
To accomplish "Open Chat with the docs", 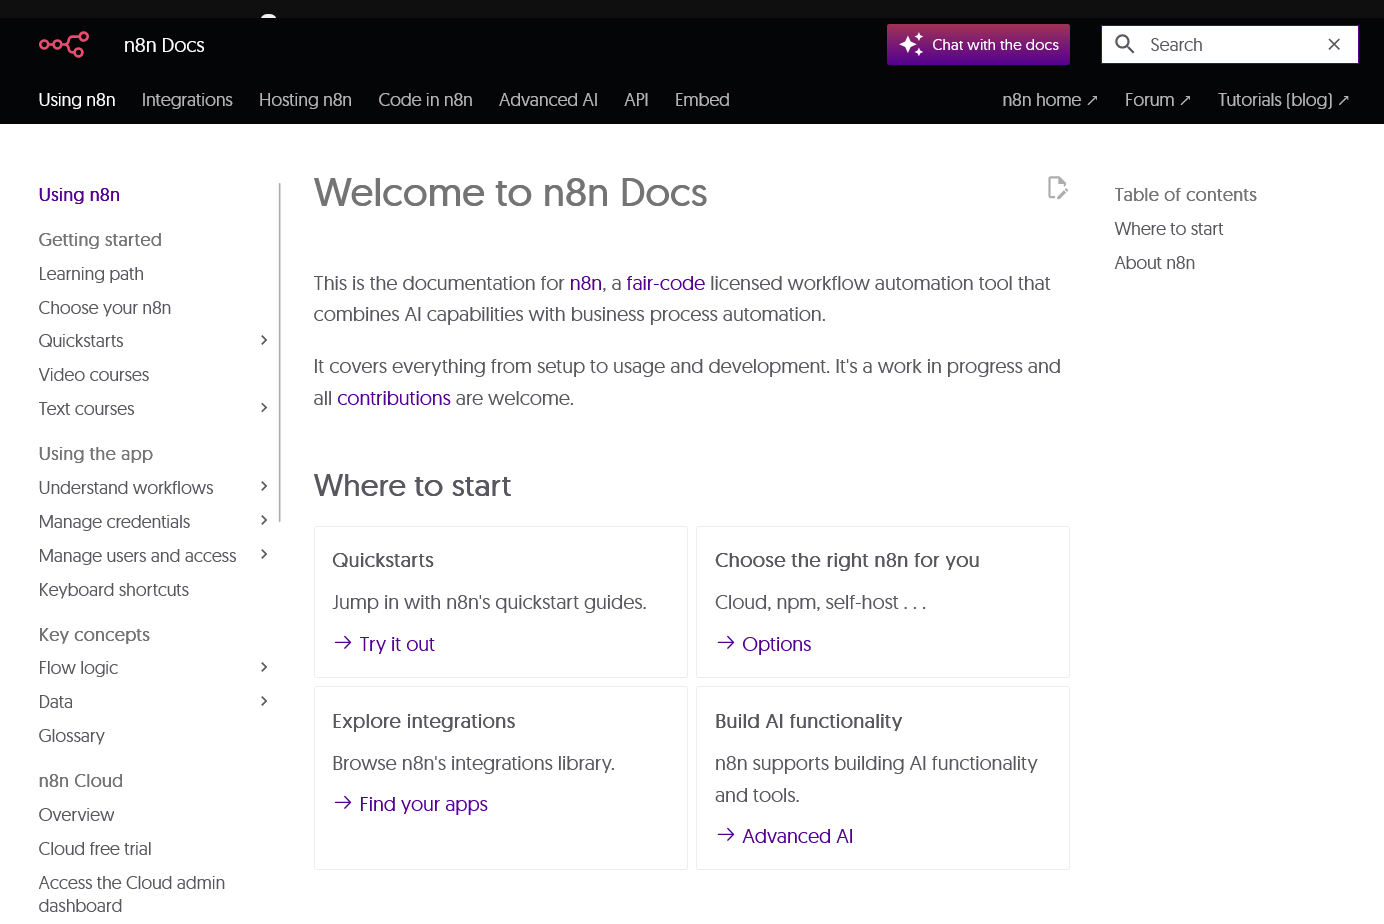I will pos(978,45).
